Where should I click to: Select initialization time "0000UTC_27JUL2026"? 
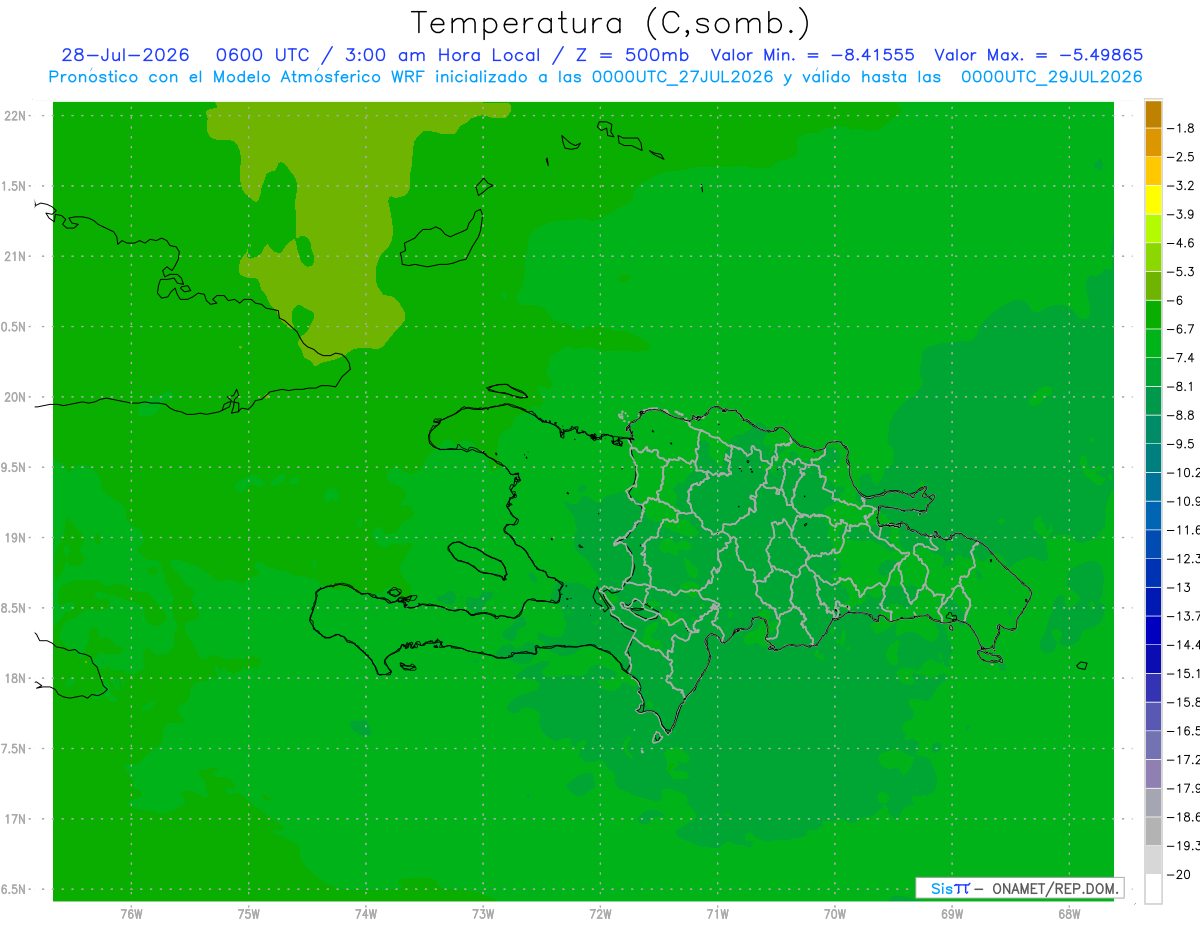pyautogui.click(x=683, y=77)
